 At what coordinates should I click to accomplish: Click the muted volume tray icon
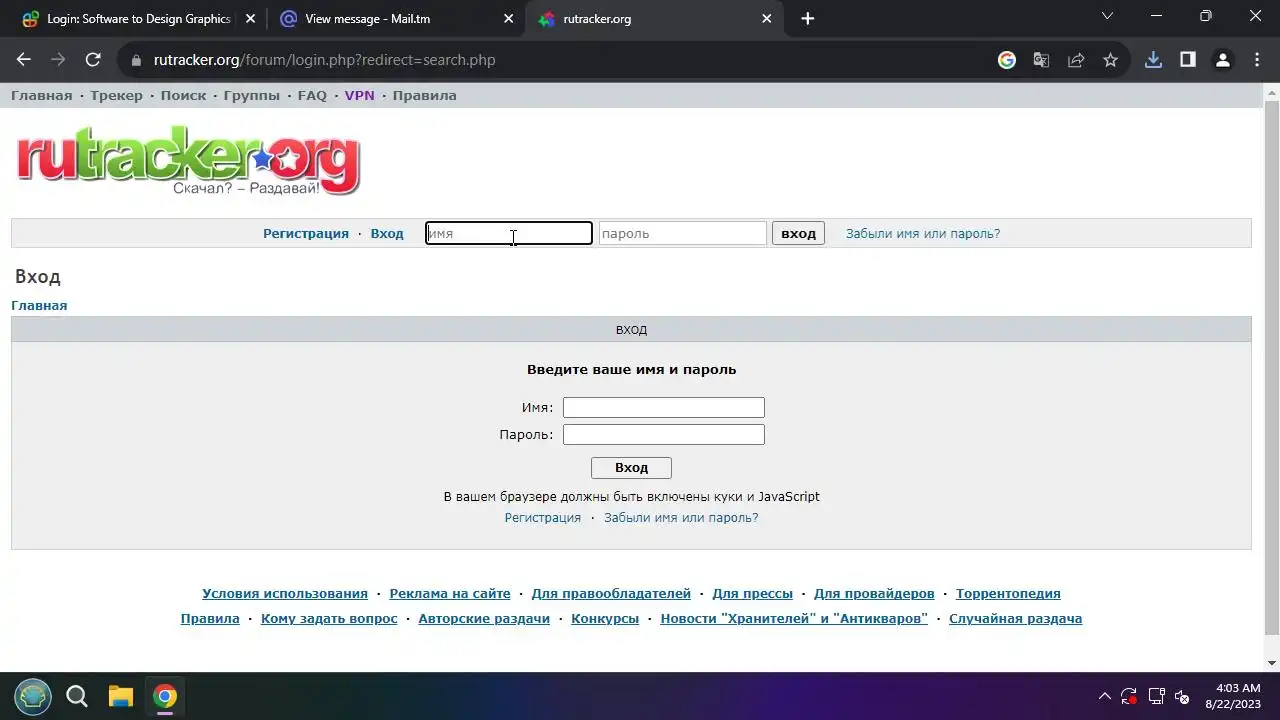click(x=1182, y=696)
